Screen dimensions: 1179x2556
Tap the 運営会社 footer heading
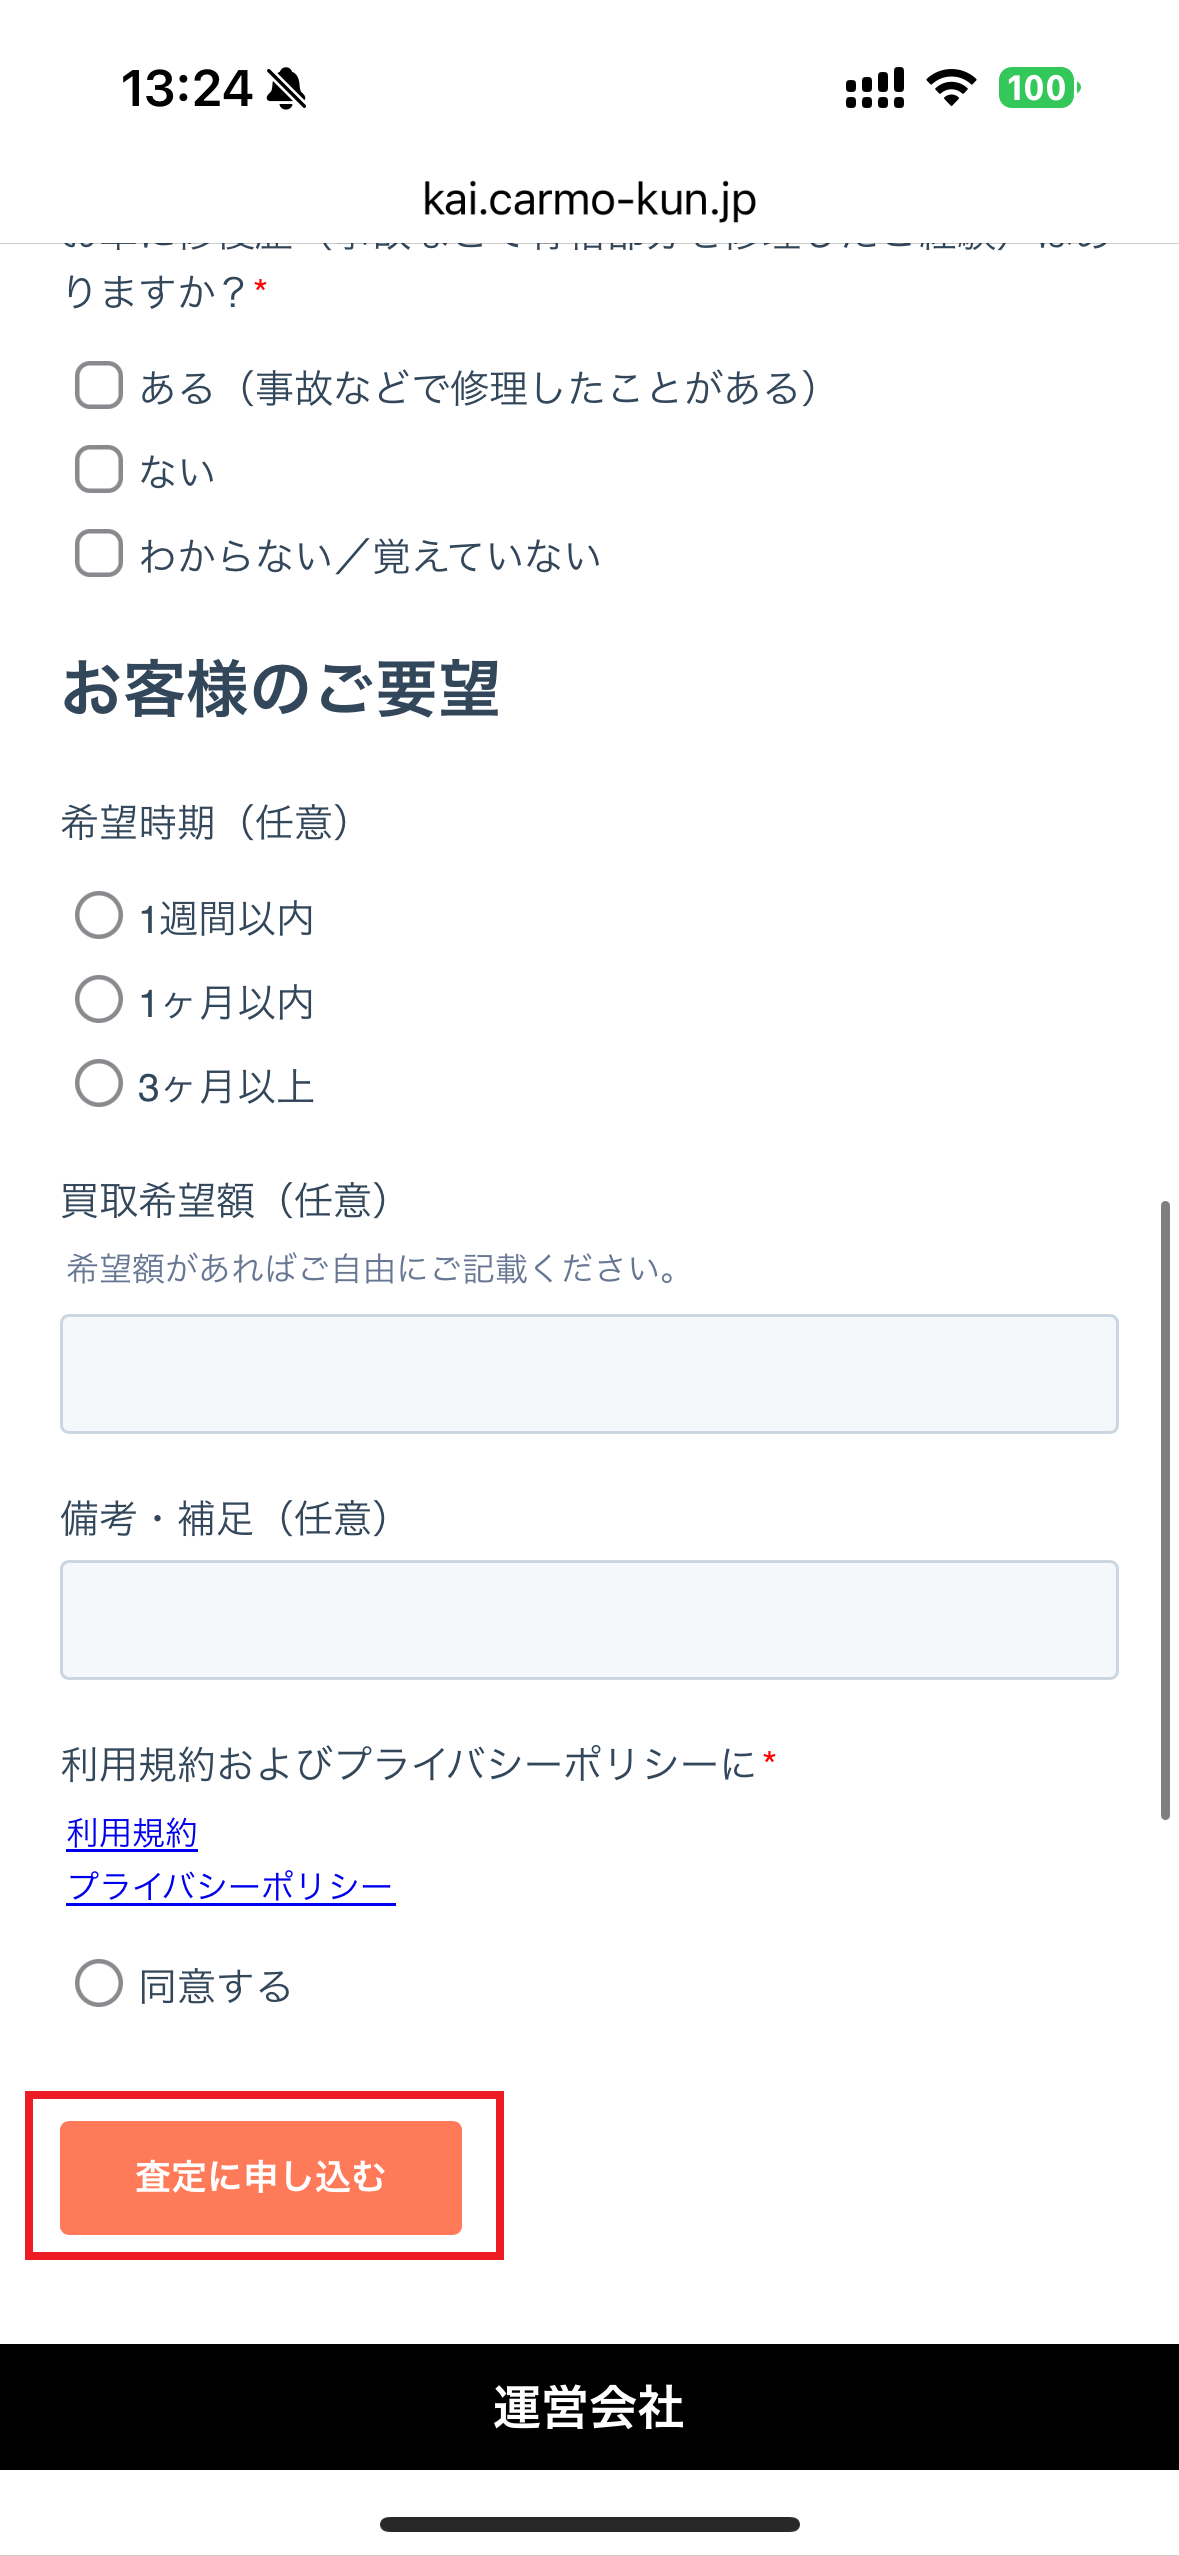(x=589, y=2407)
